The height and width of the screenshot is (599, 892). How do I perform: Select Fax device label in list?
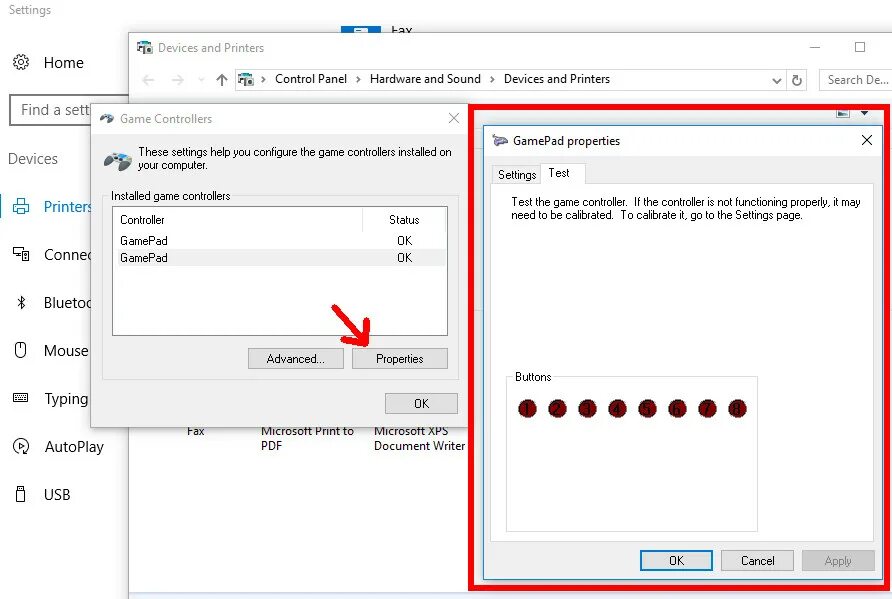pyautogui.click(x=196, y=431)
